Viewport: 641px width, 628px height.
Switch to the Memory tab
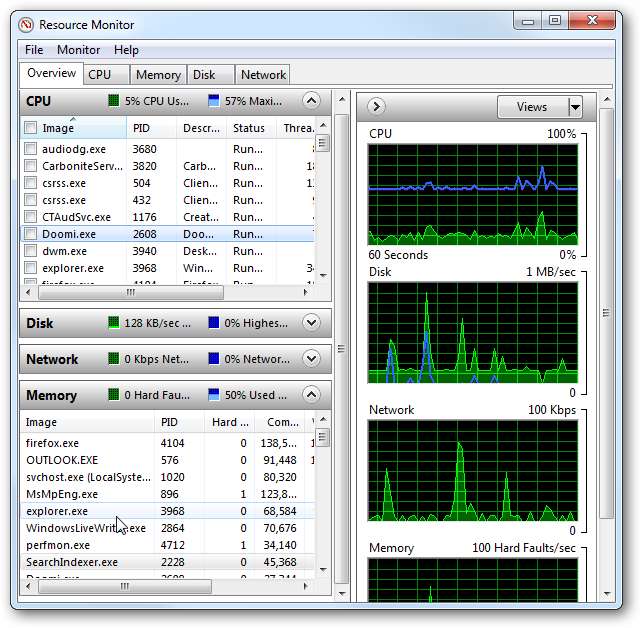[x=158, y=74]
